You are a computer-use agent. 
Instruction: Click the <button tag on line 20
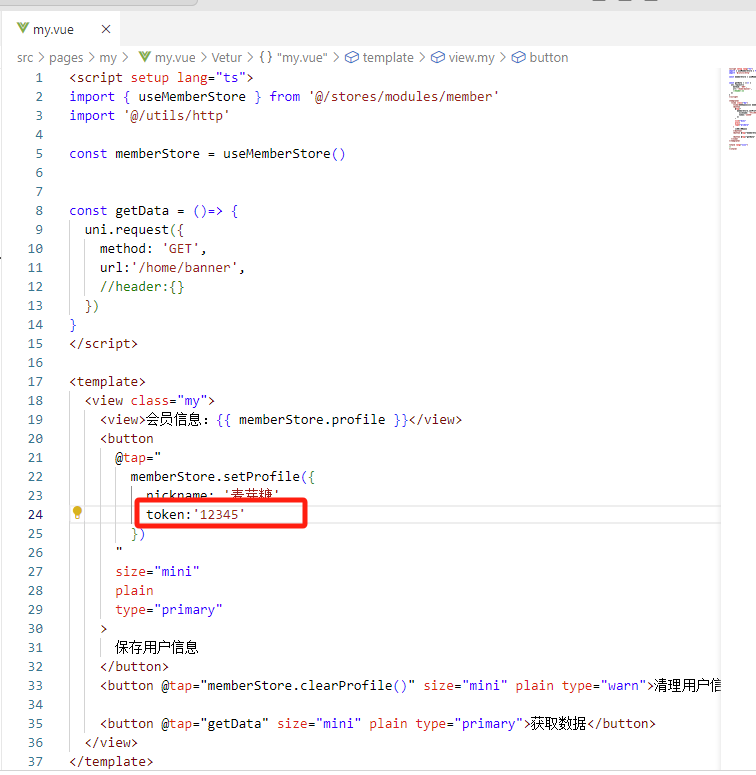pyautogui.click(x=126, y=439)
